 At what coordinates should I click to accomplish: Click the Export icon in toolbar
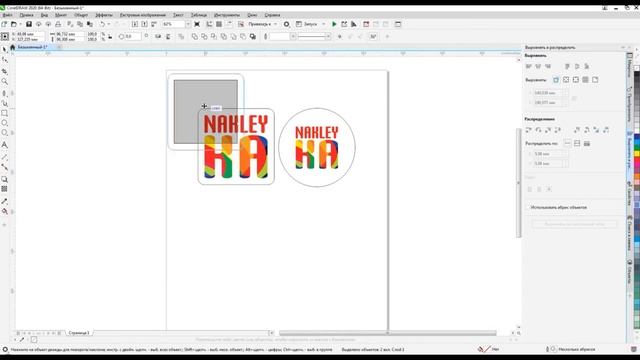tap(144, 24)
